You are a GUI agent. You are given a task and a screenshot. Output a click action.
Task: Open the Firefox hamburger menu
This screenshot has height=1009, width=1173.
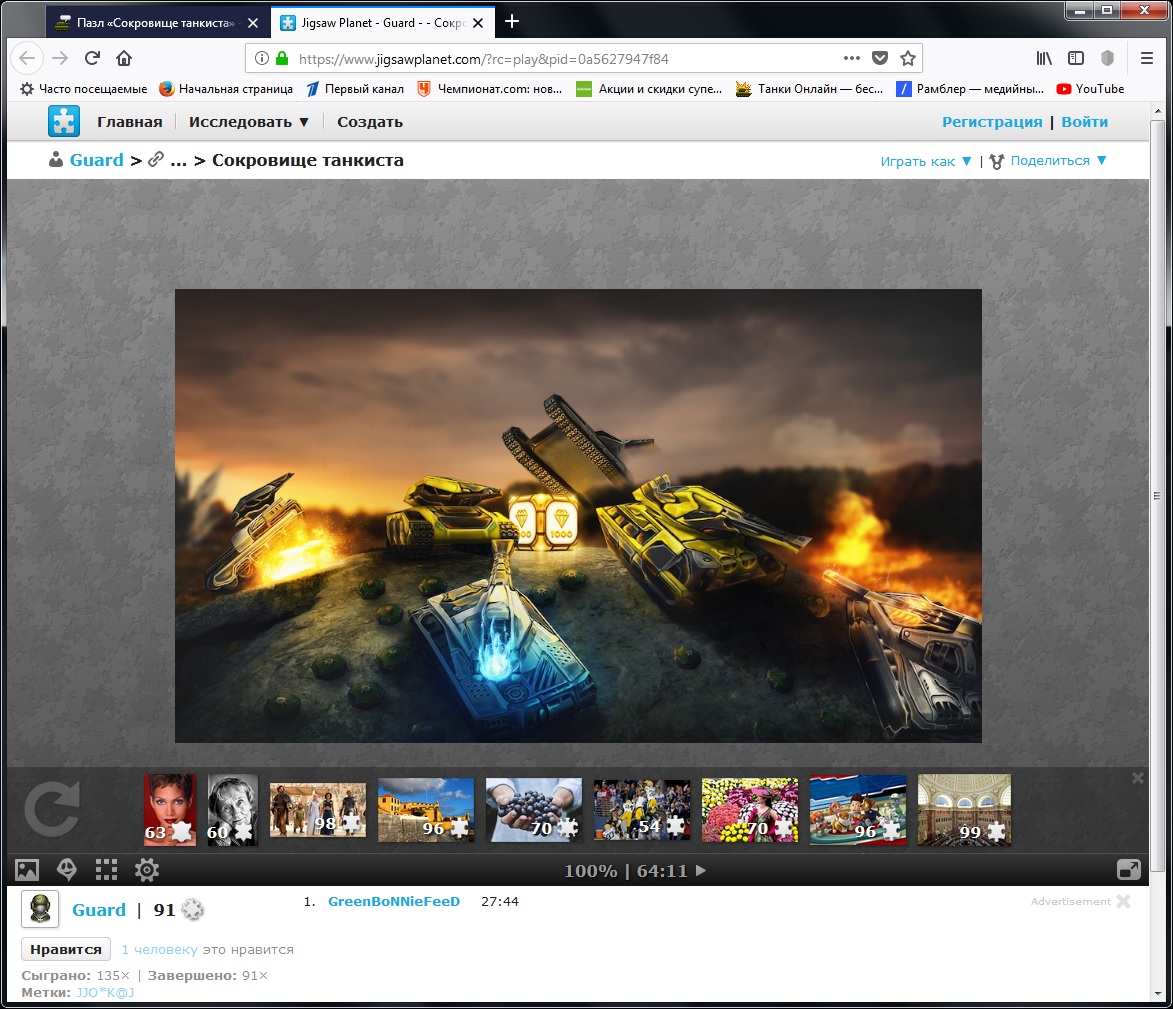(1147, 58)
